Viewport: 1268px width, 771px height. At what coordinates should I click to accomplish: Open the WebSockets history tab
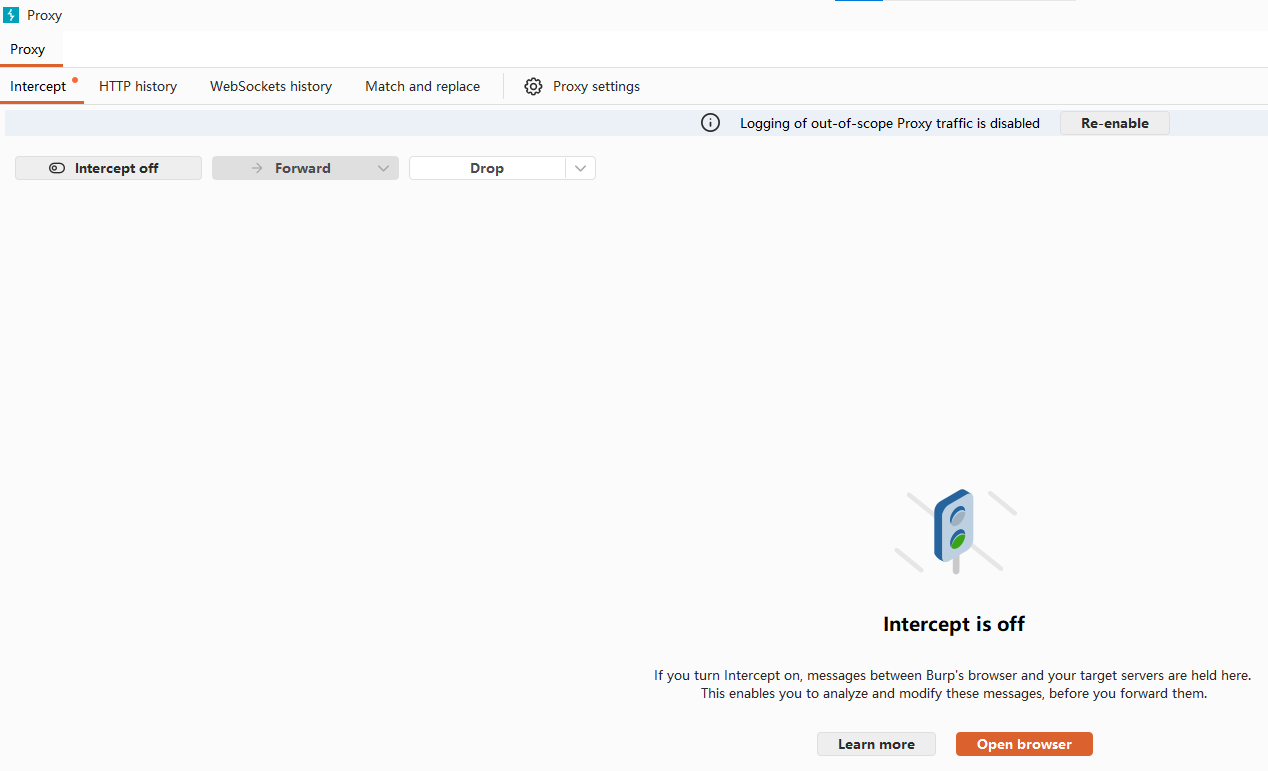tap(271, 87)
